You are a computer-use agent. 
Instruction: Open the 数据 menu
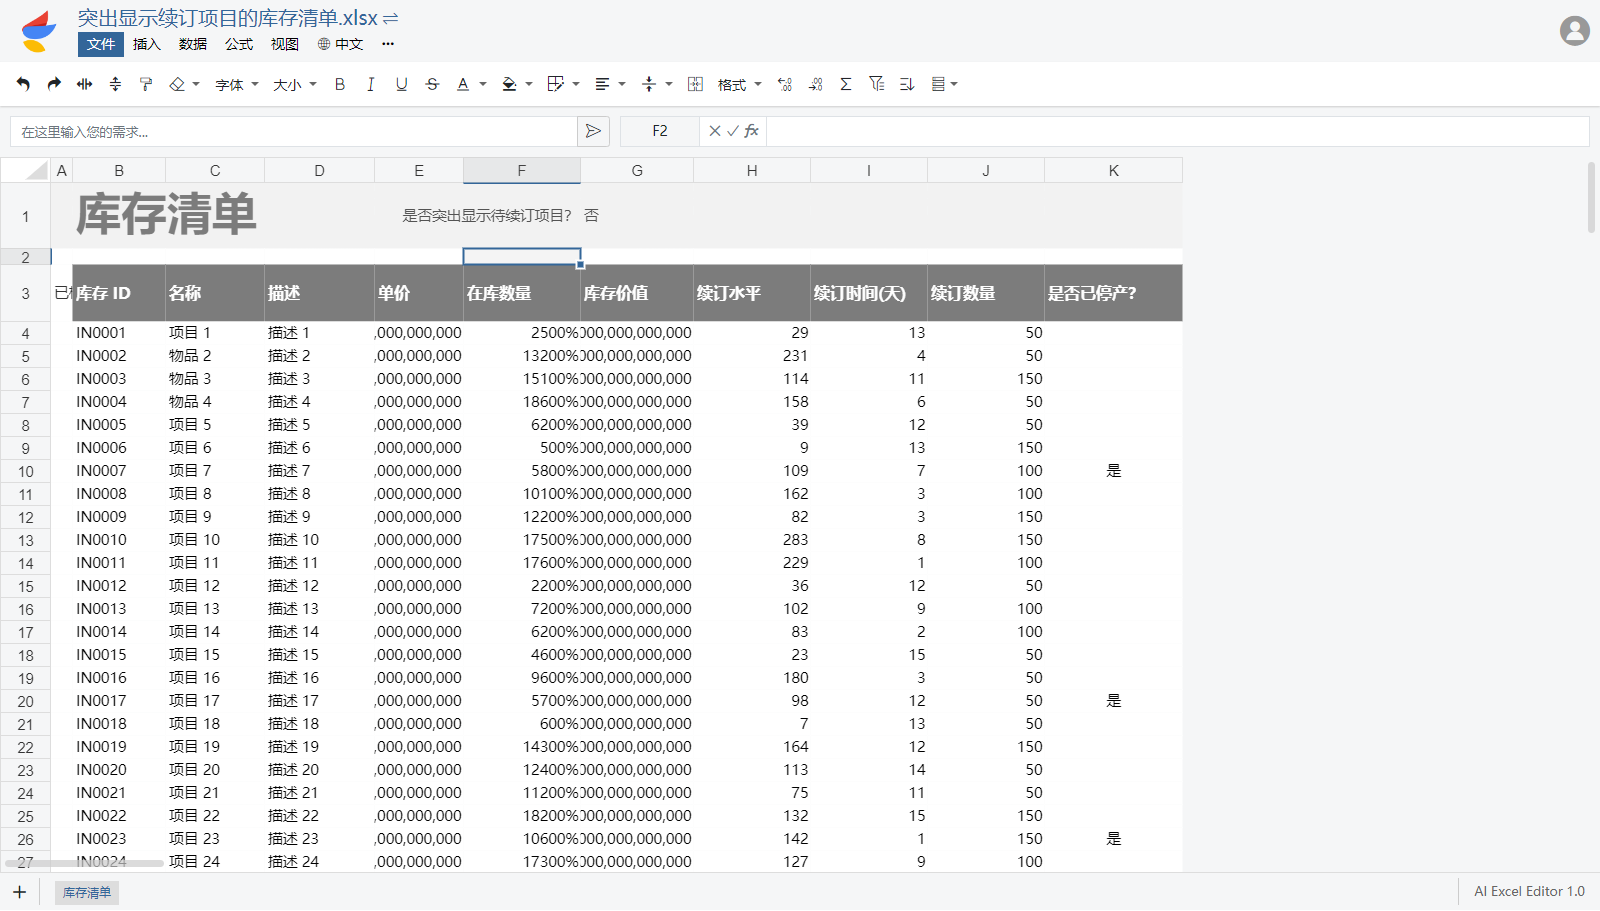[x=192, y=44]
